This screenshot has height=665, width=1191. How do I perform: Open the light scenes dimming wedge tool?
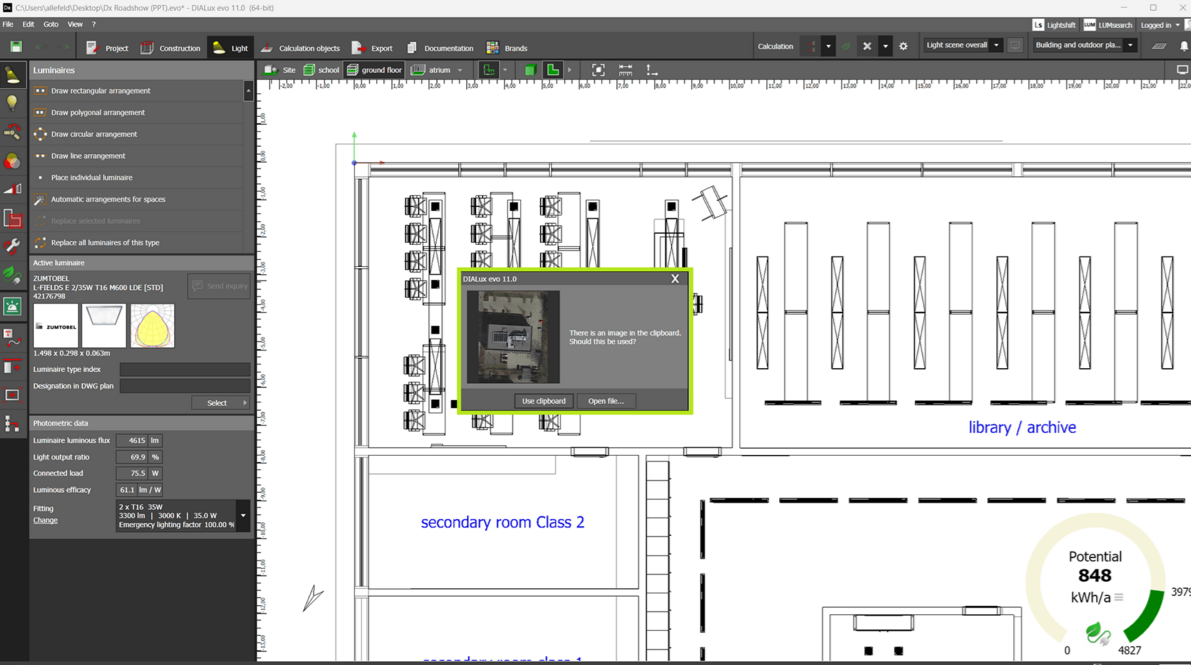13,188
